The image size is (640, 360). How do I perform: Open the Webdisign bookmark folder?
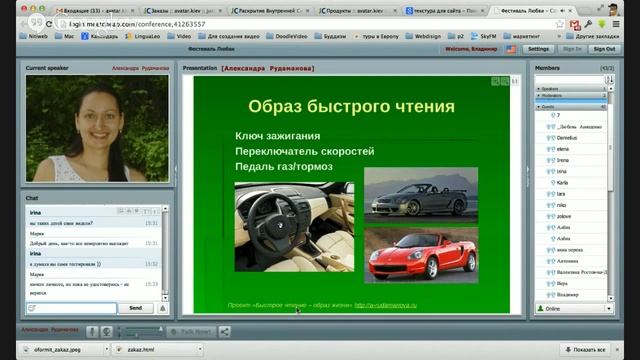pos(423,36)
